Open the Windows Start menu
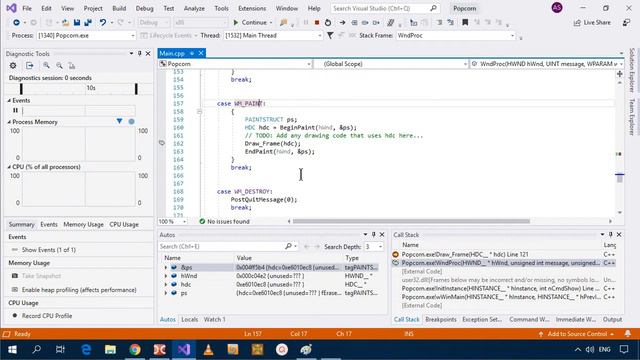This screenshot has height=360, width=640. click(x=12, y=350)
